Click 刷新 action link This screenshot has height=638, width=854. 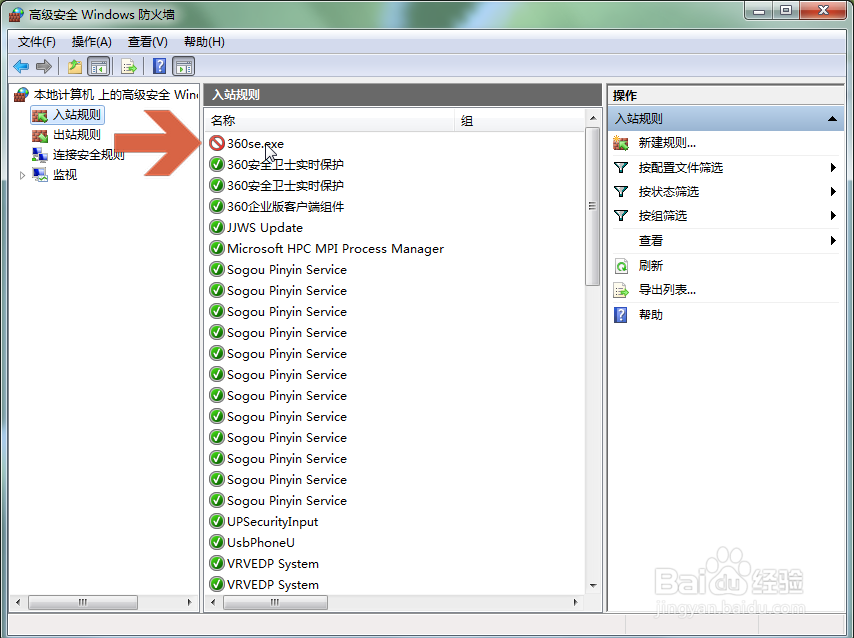pyautogui.click(x=650, y=265)
